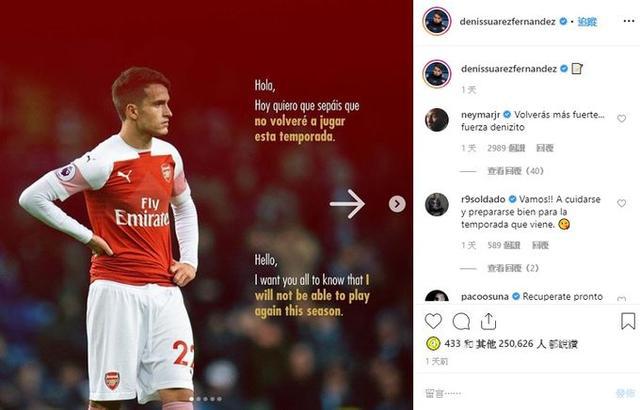Follow denissuarezfernandez via the header link
Viewport: 640px width, 410px height.
point(585,21)
